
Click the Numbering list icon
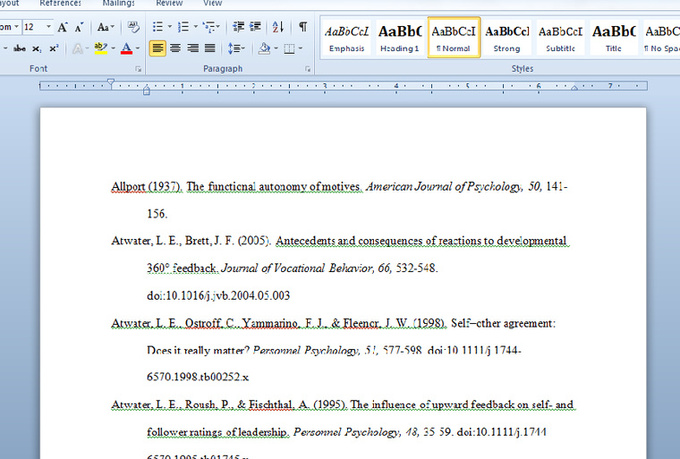pos(183,27)
